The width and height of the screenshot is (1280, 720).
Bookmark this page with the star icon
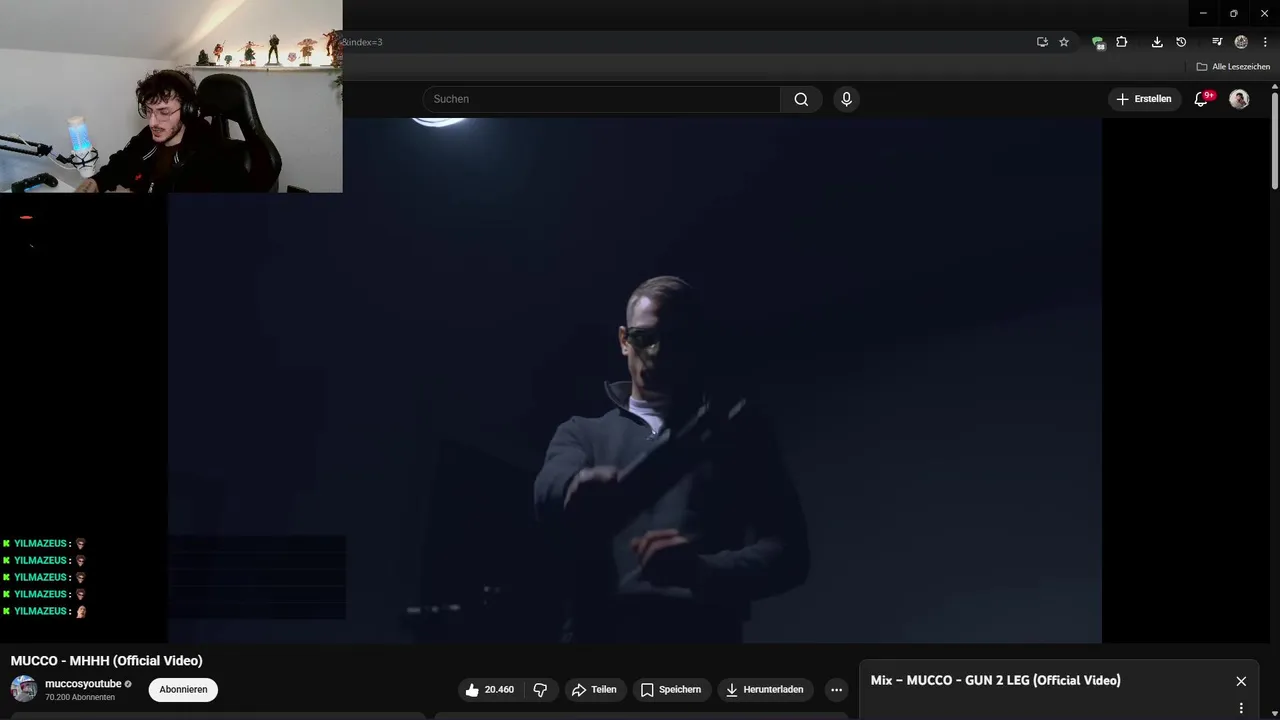tap(1064, 42)
